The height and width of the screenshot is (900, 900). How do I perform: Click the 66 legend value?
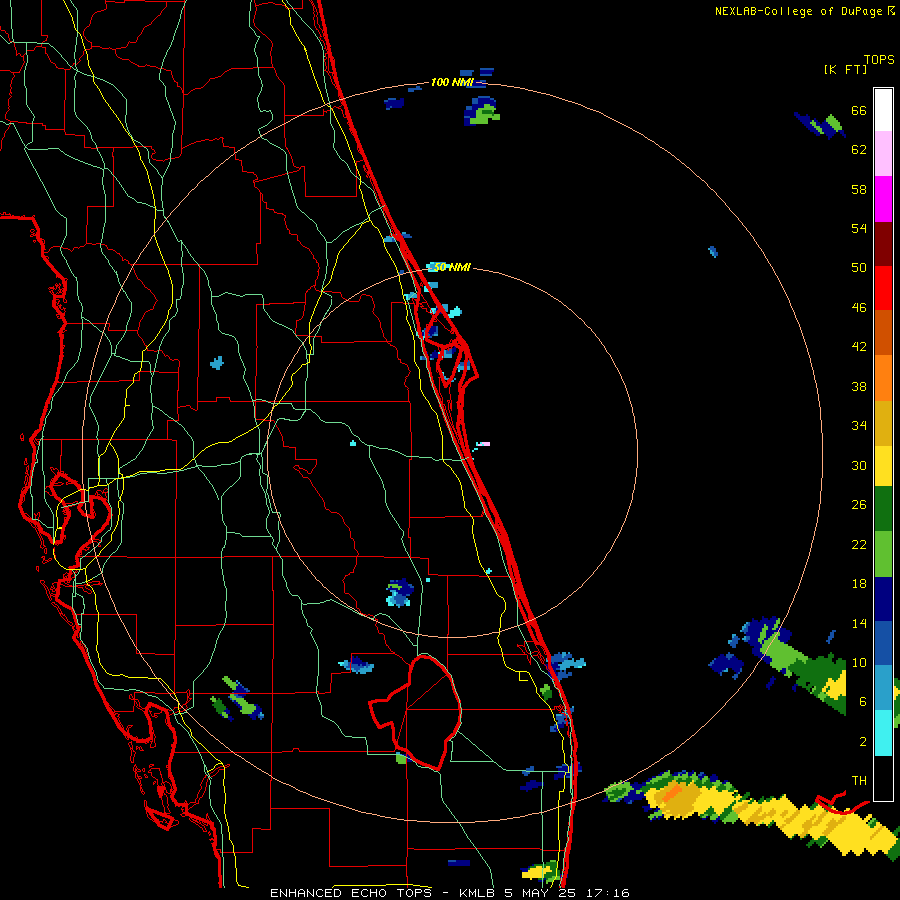click(859, 111)
